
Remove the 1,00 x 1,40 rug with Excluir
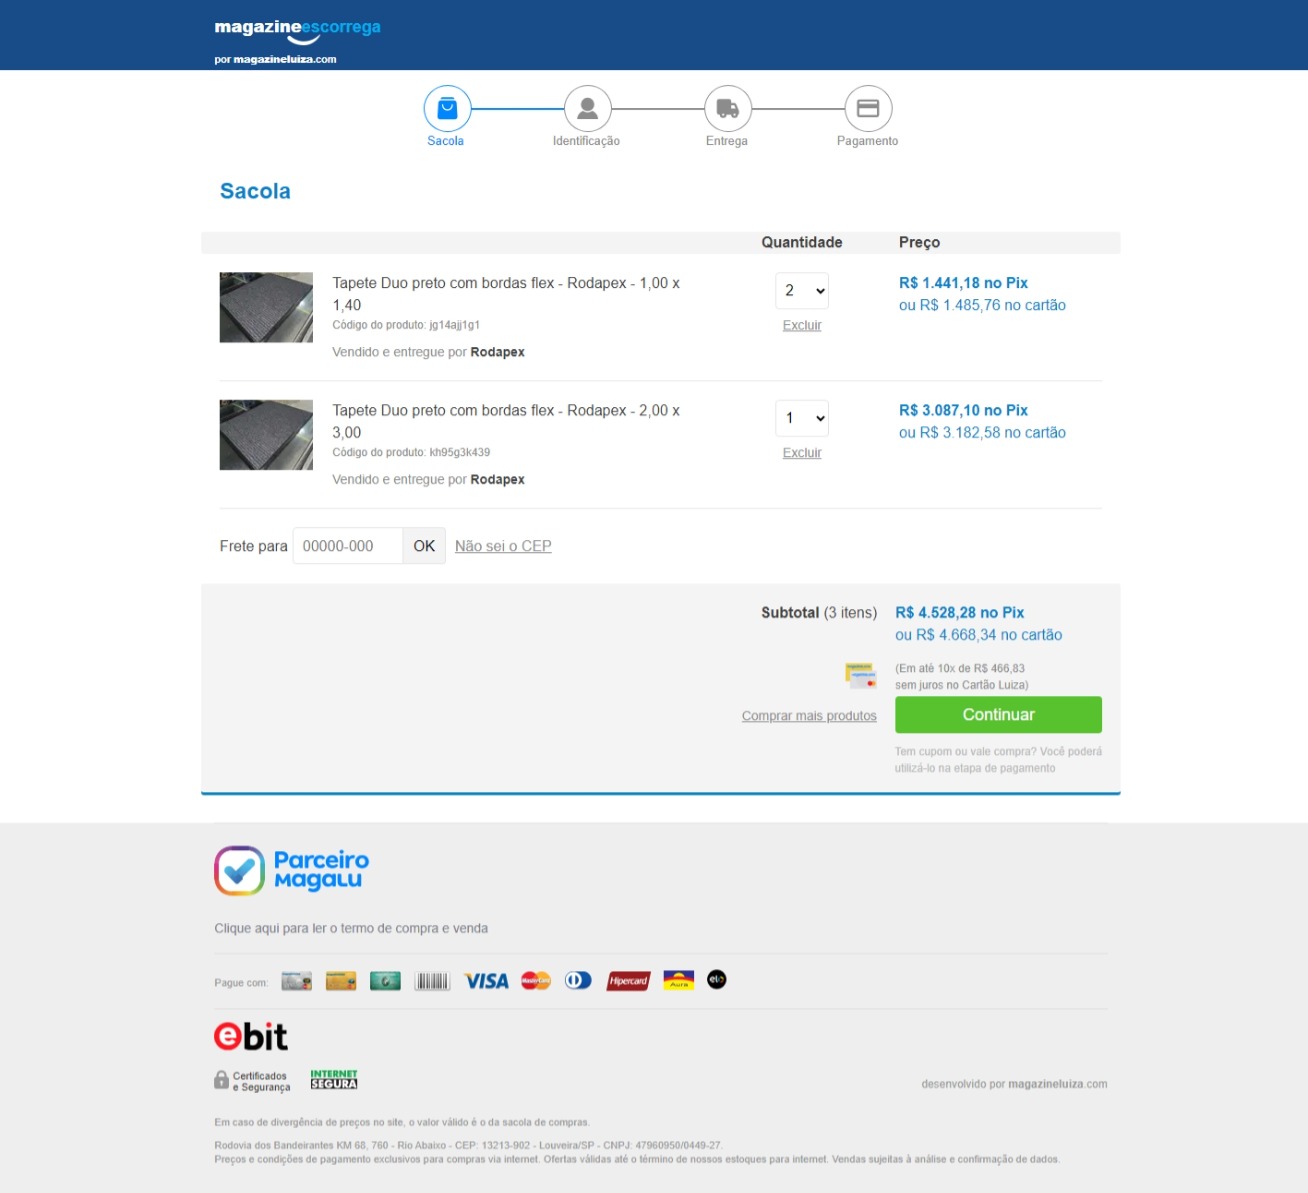click(802, 325)
